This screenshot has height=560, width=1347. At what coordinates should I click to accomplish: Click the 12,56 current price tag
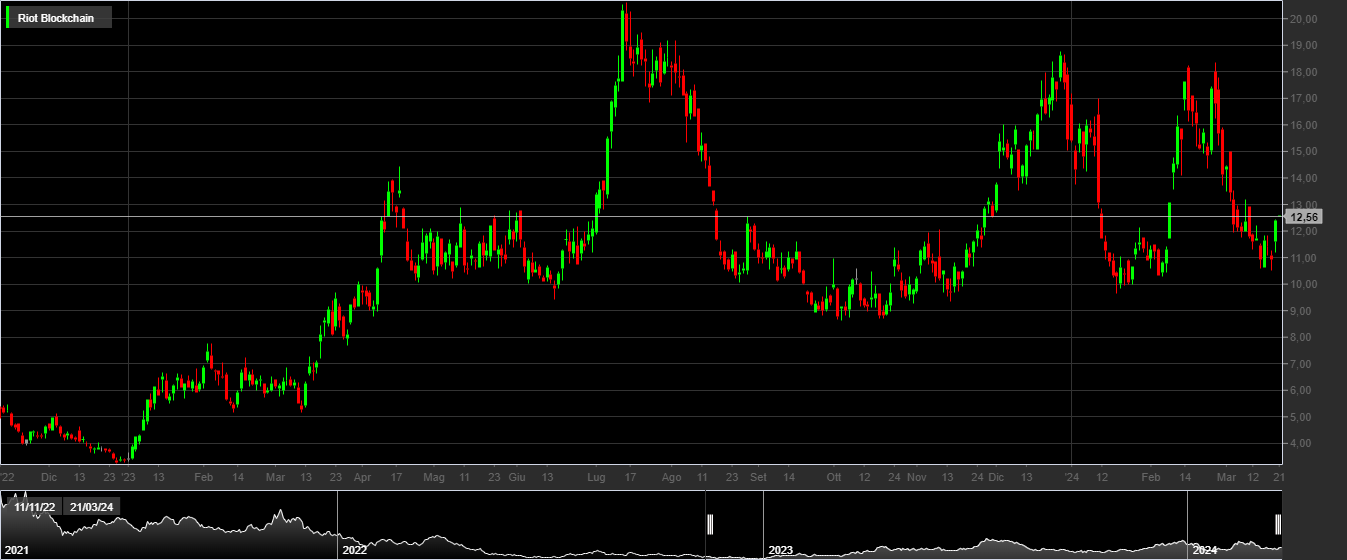pos(1305,217)
